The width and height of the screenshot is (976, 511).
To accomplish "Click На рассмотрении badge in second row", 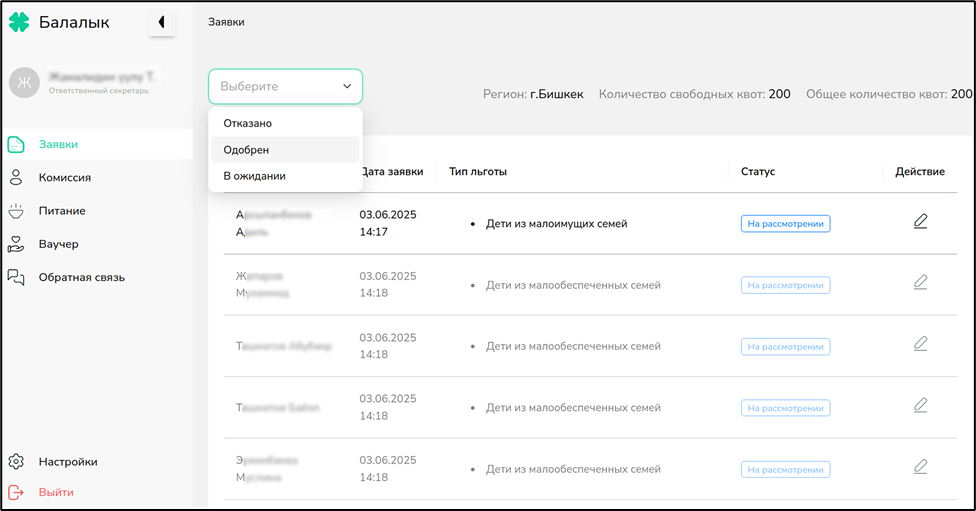I will click(786, 285).
